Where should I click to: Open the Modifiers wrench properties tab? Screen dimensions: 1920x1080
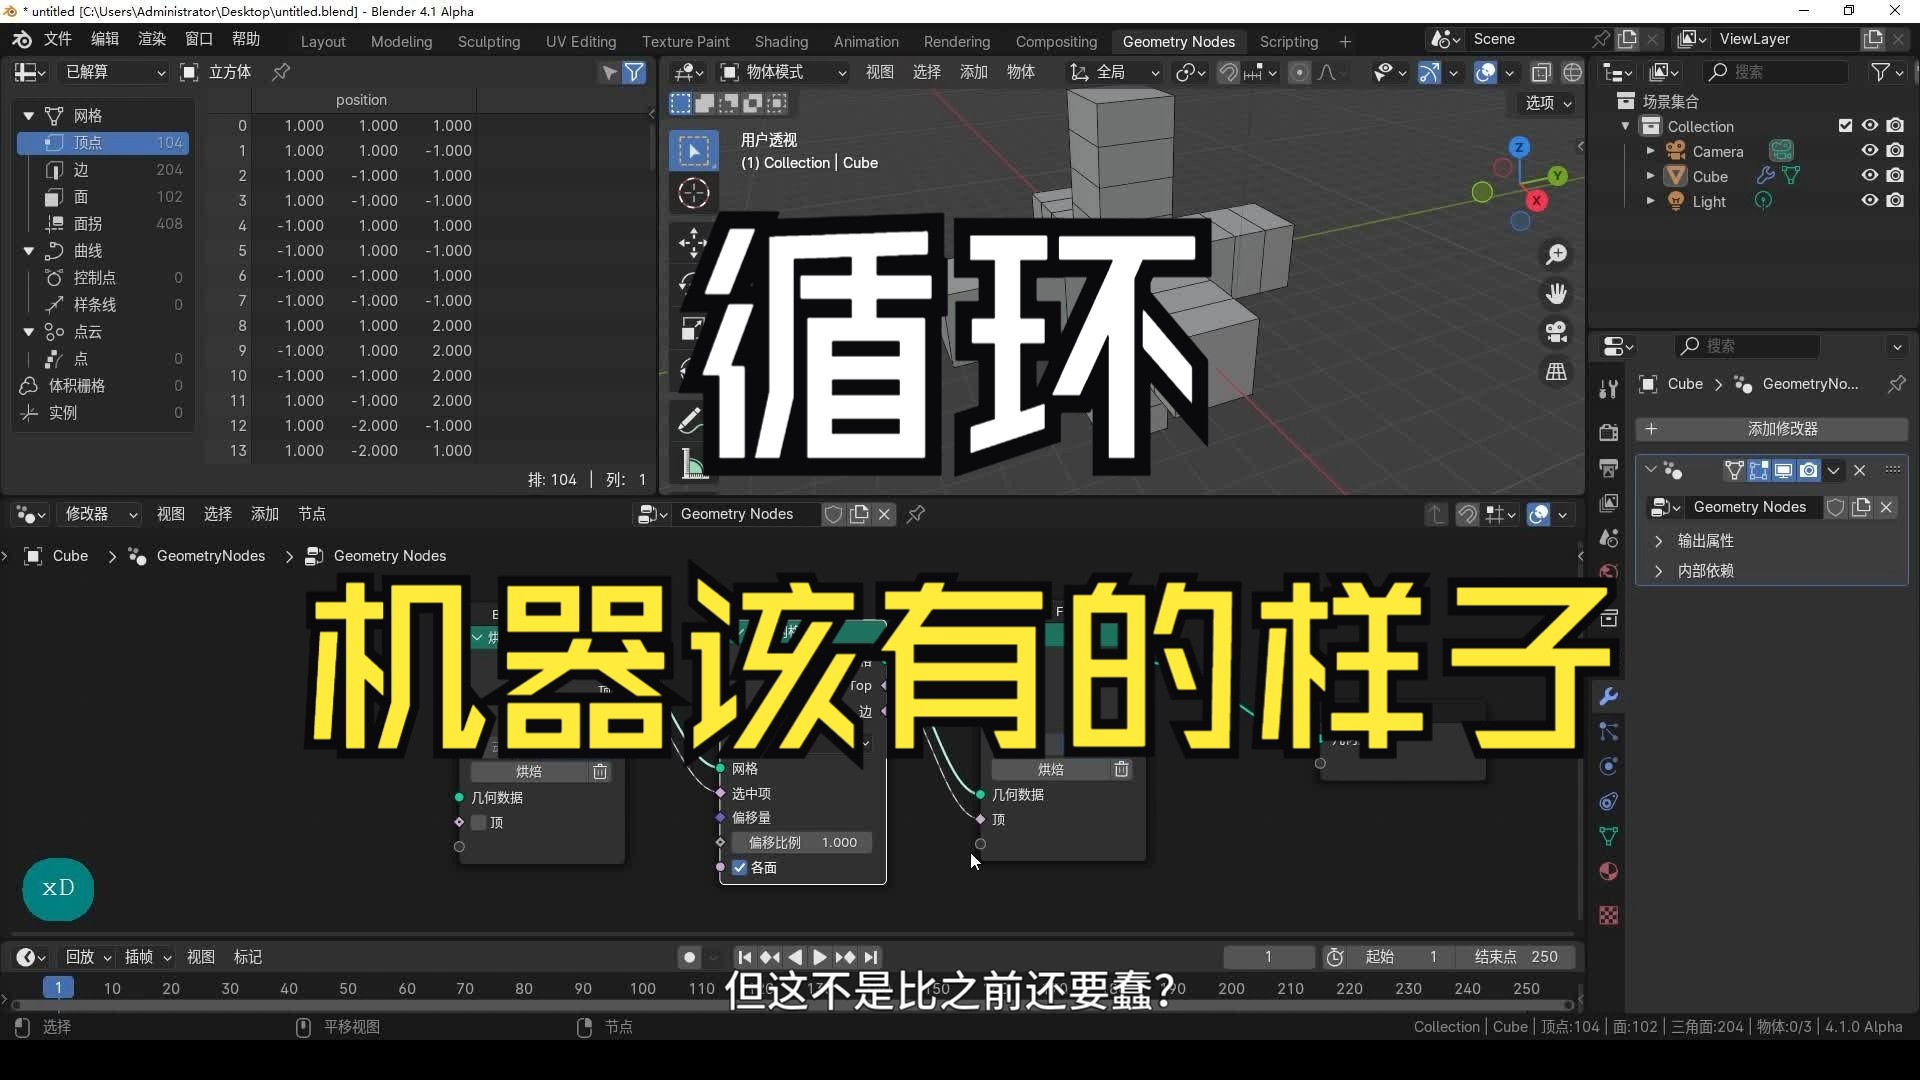1609,697
